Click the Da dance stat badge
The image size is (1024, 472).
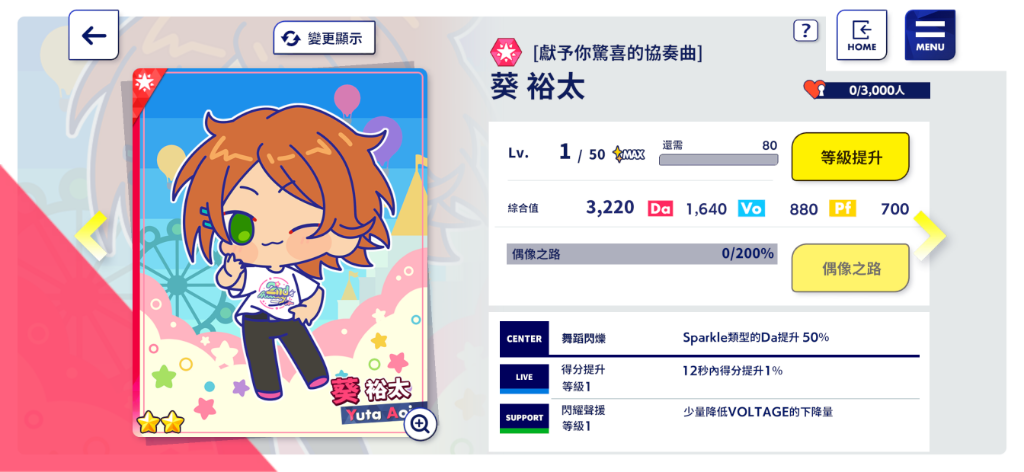coord(660,209)
